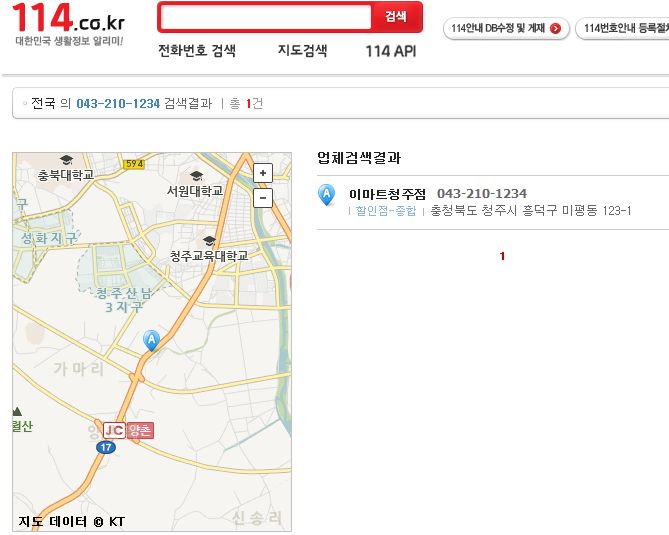
Task: Click the 업체검색결과 heading
Action: 359,158
